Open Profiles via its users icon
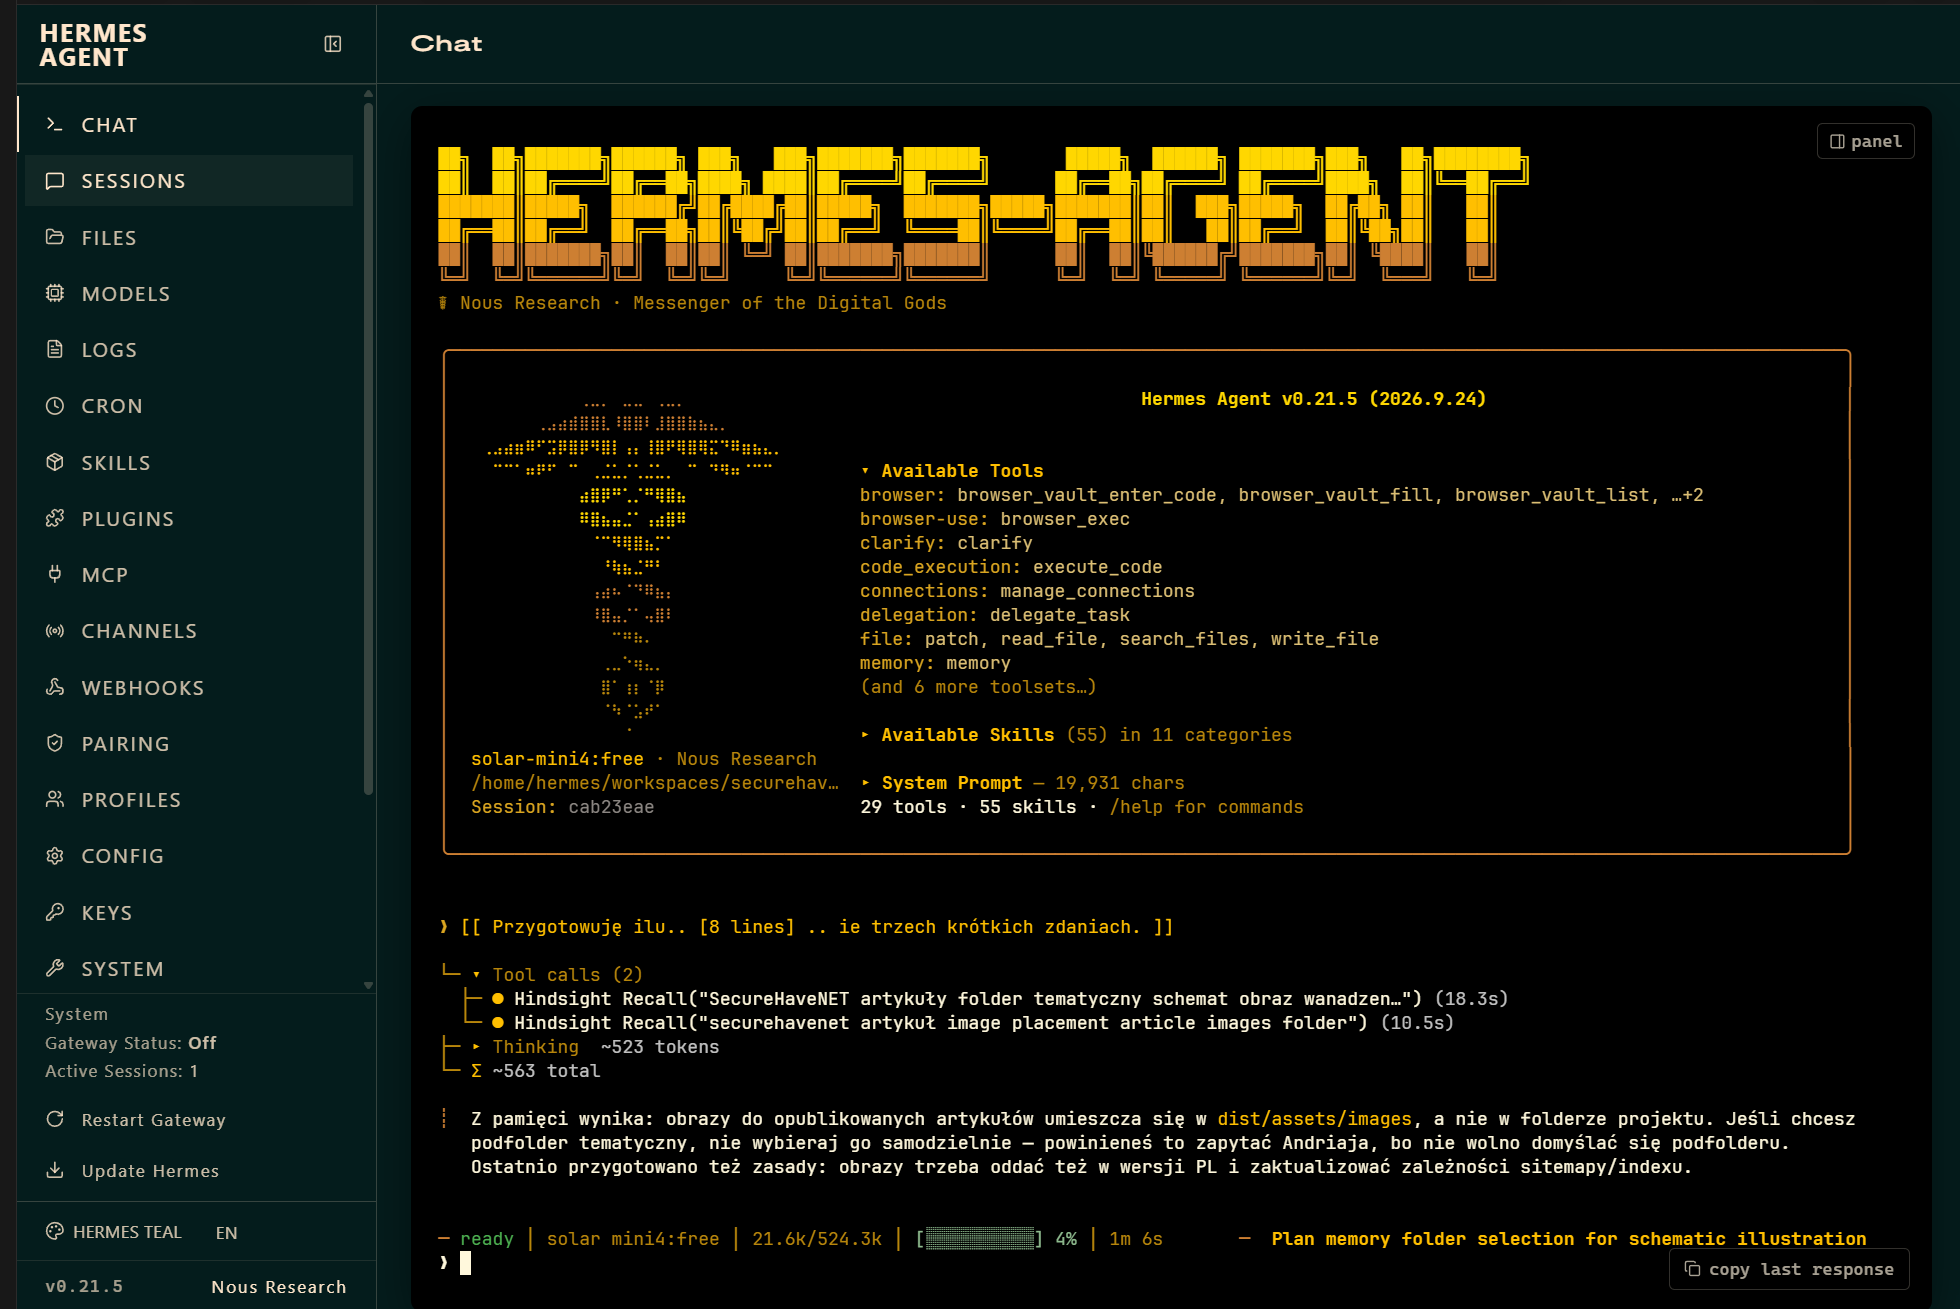This screenshot has height=1309, width=1960. coord(54,800)
